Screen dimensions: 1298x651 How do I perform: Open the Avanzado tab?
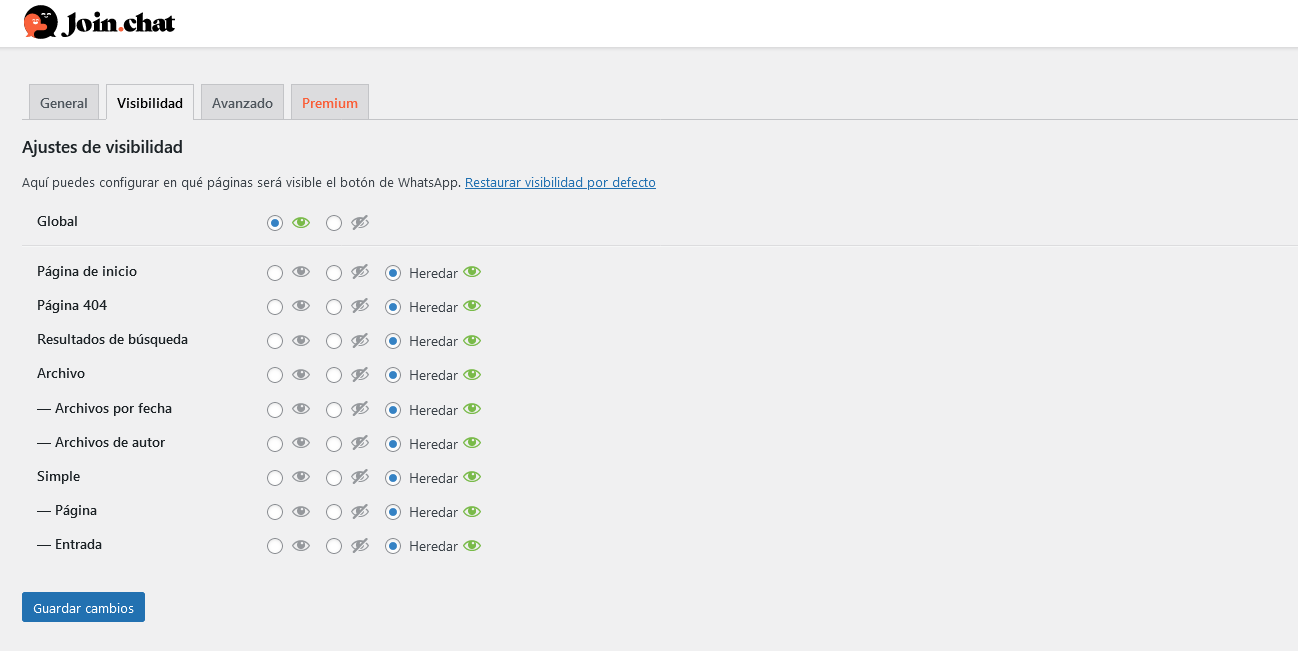(x=242, y=103)
